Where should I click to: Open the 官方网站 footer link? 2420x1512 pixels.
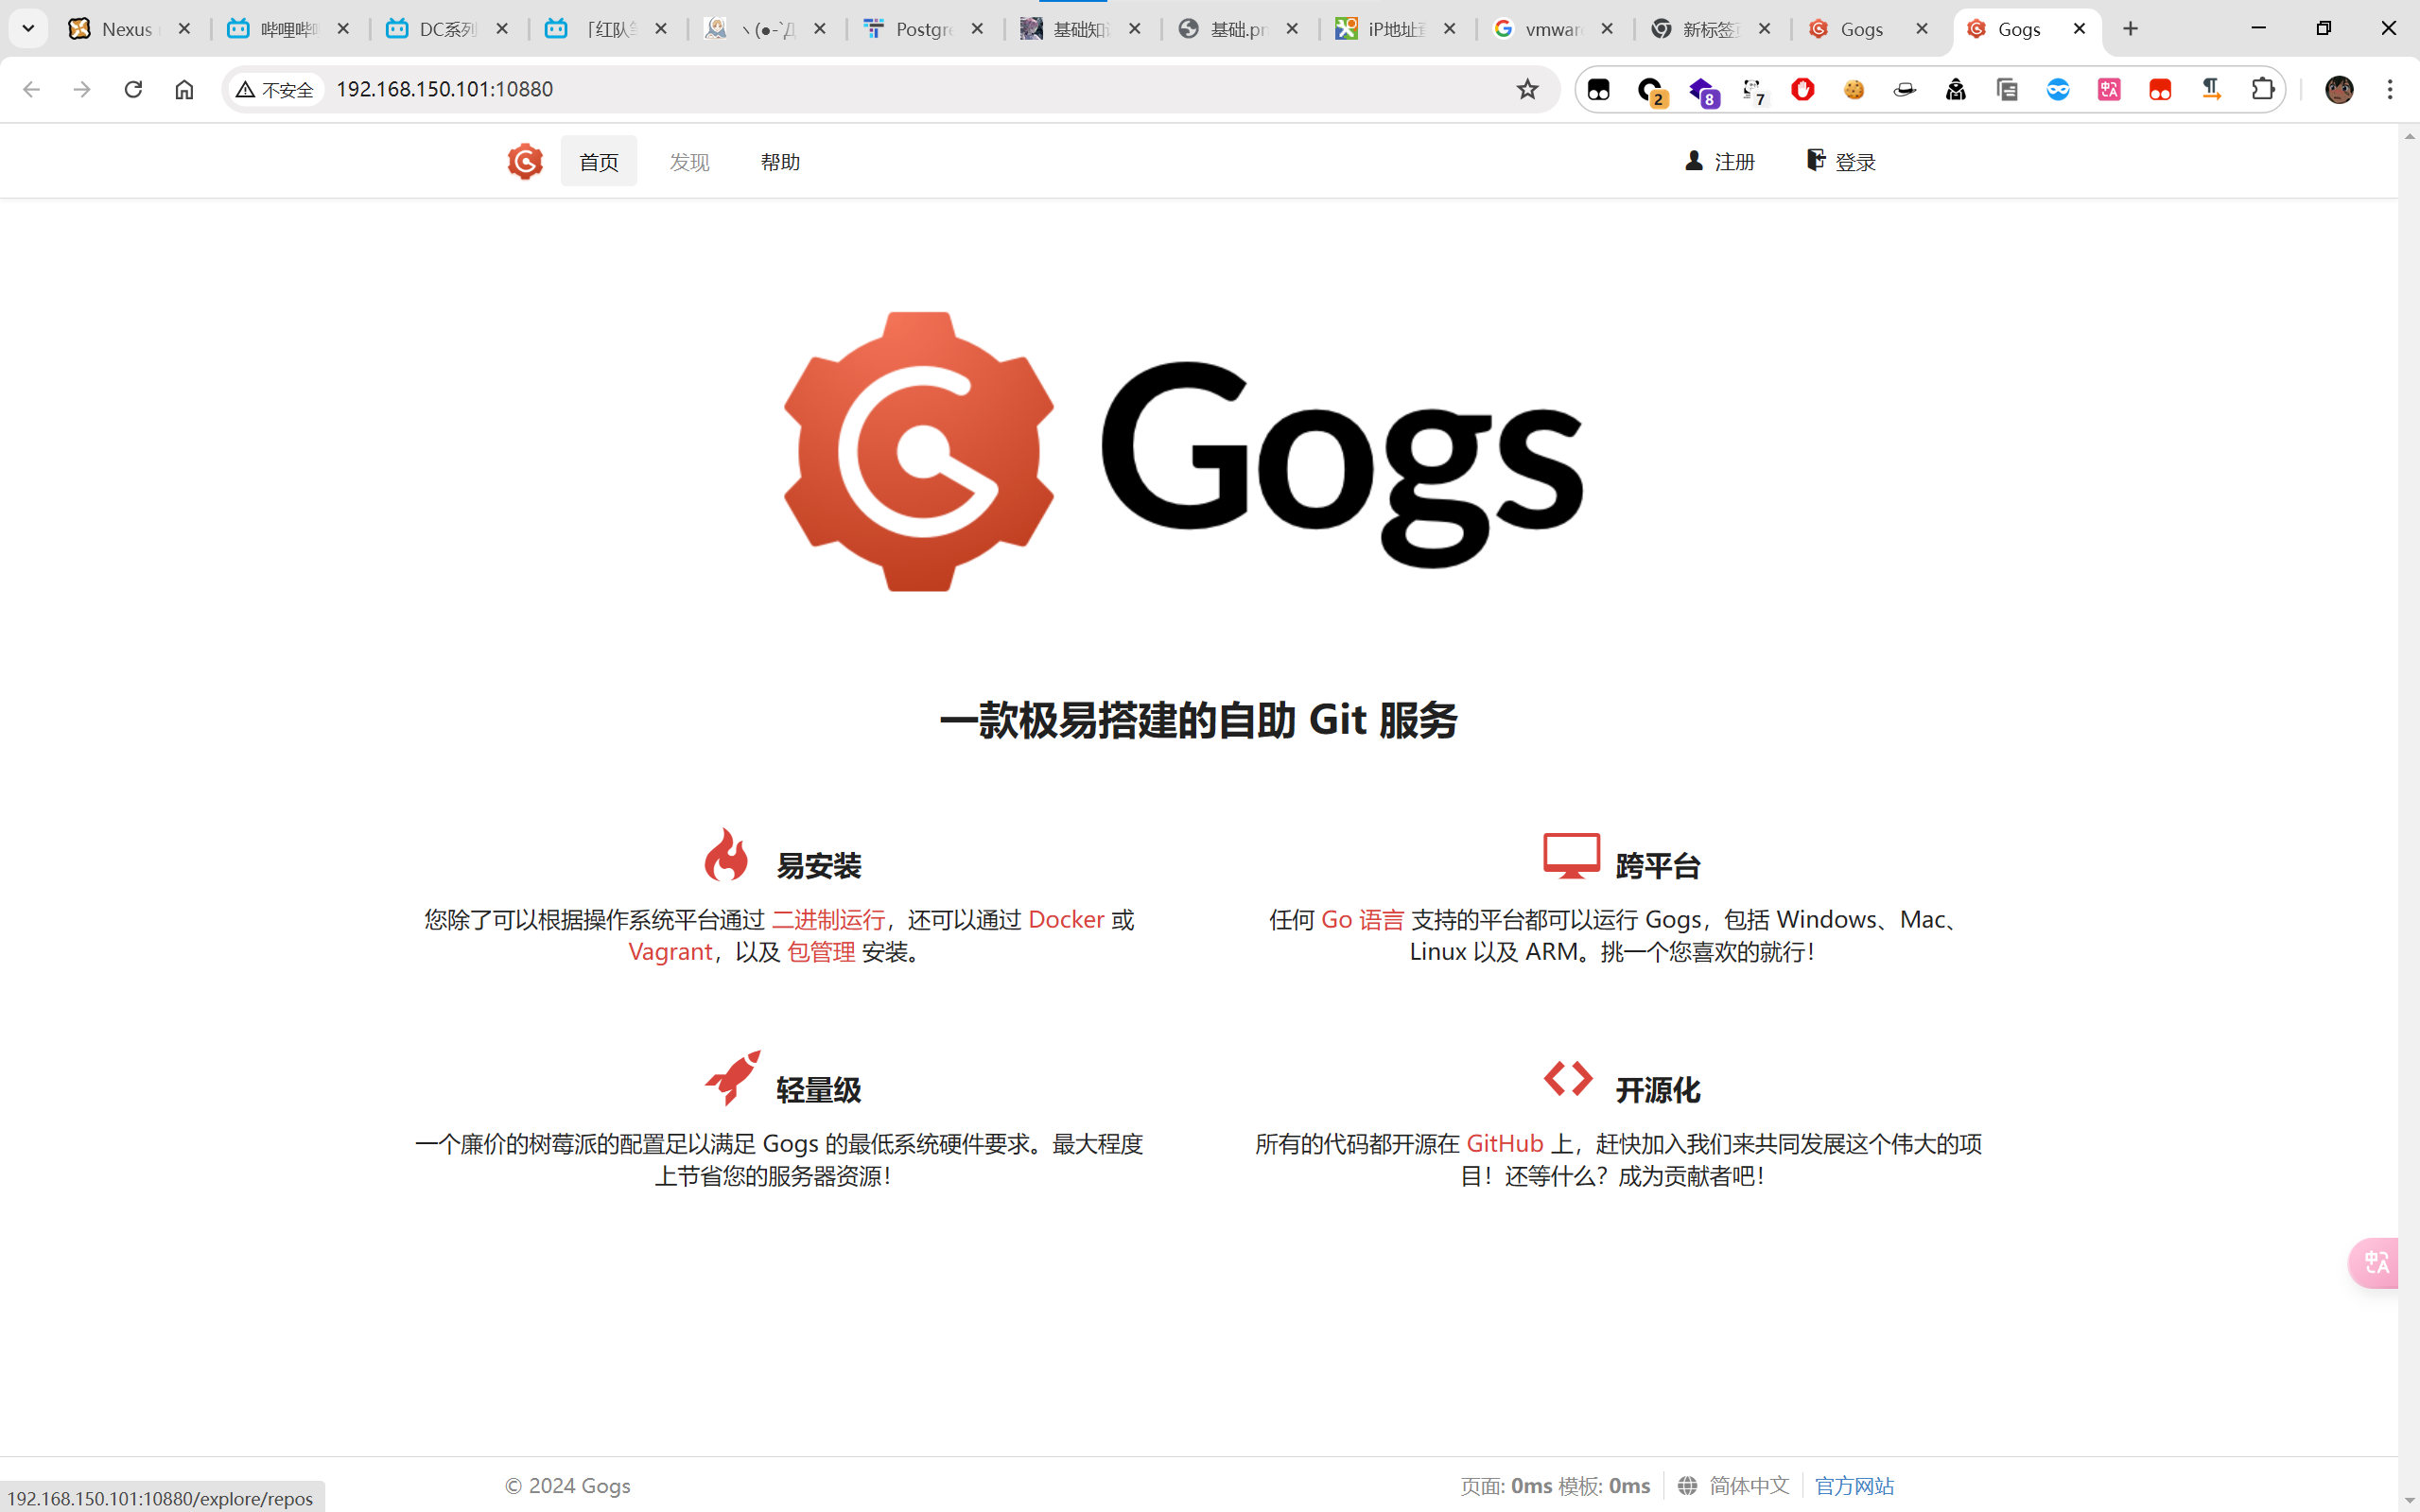coord(1854,1486)
